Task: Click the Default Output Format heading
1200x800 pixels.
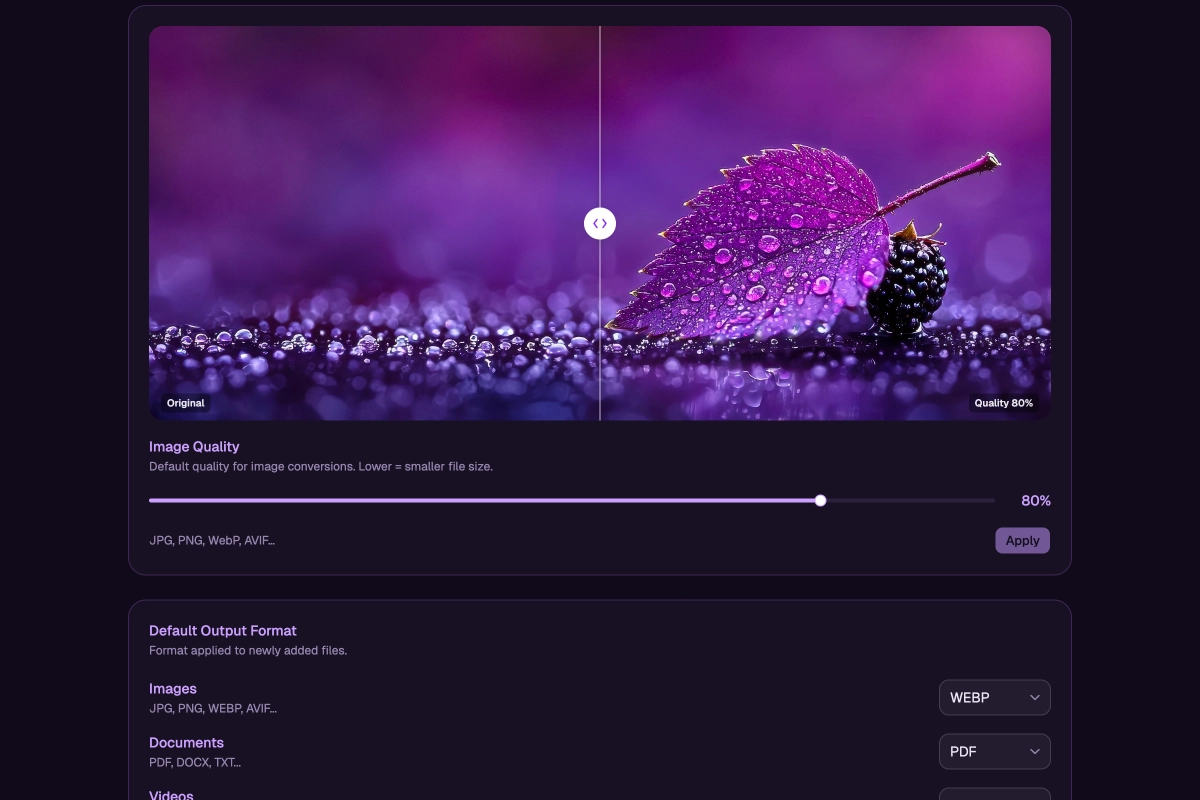Action: [x=223, y=631]
